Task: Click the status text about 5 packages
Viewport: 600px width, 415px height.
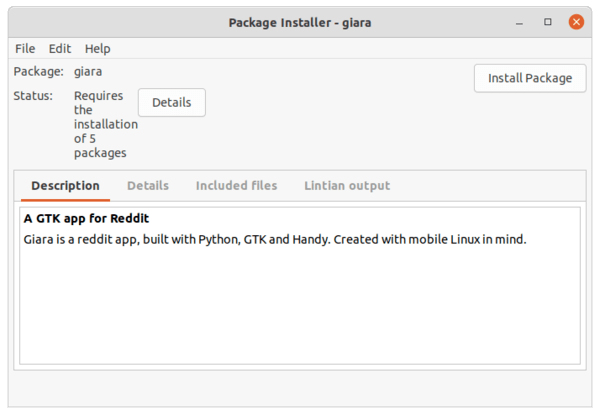Action: (106, 124)
